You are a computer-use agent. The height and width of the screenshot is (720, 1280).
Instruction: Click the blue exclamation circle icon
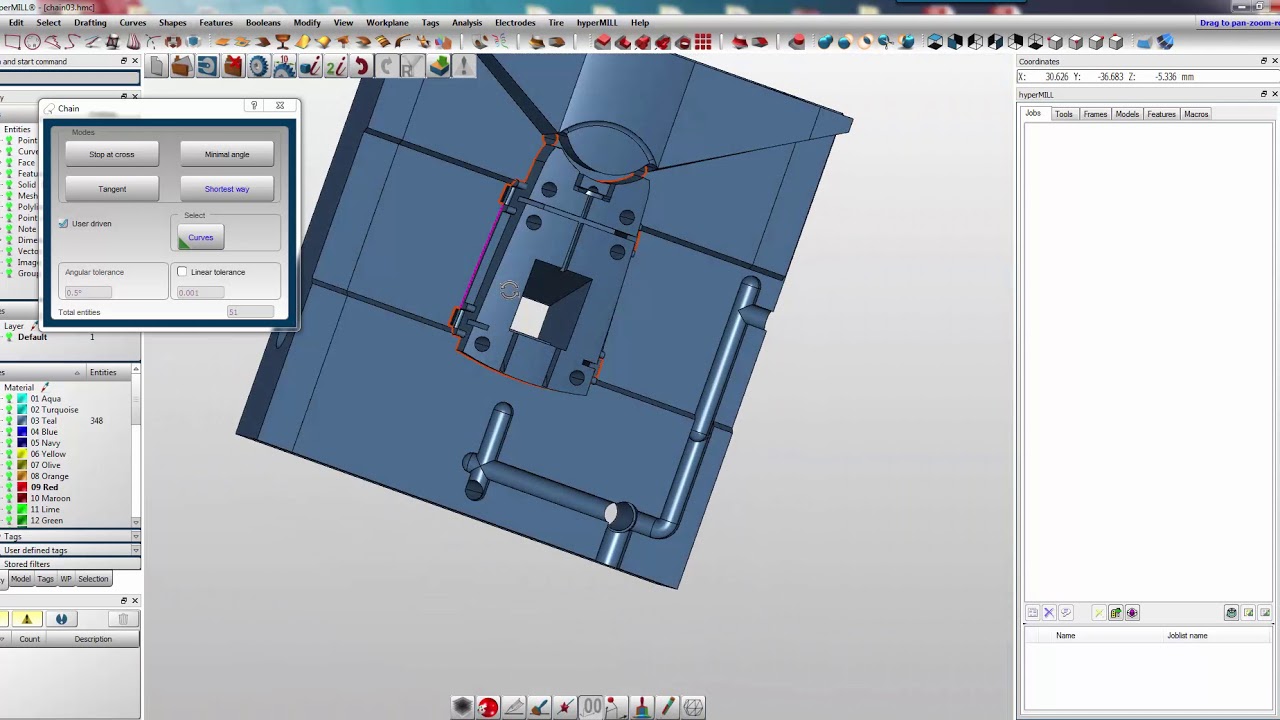tap(61, 619)
